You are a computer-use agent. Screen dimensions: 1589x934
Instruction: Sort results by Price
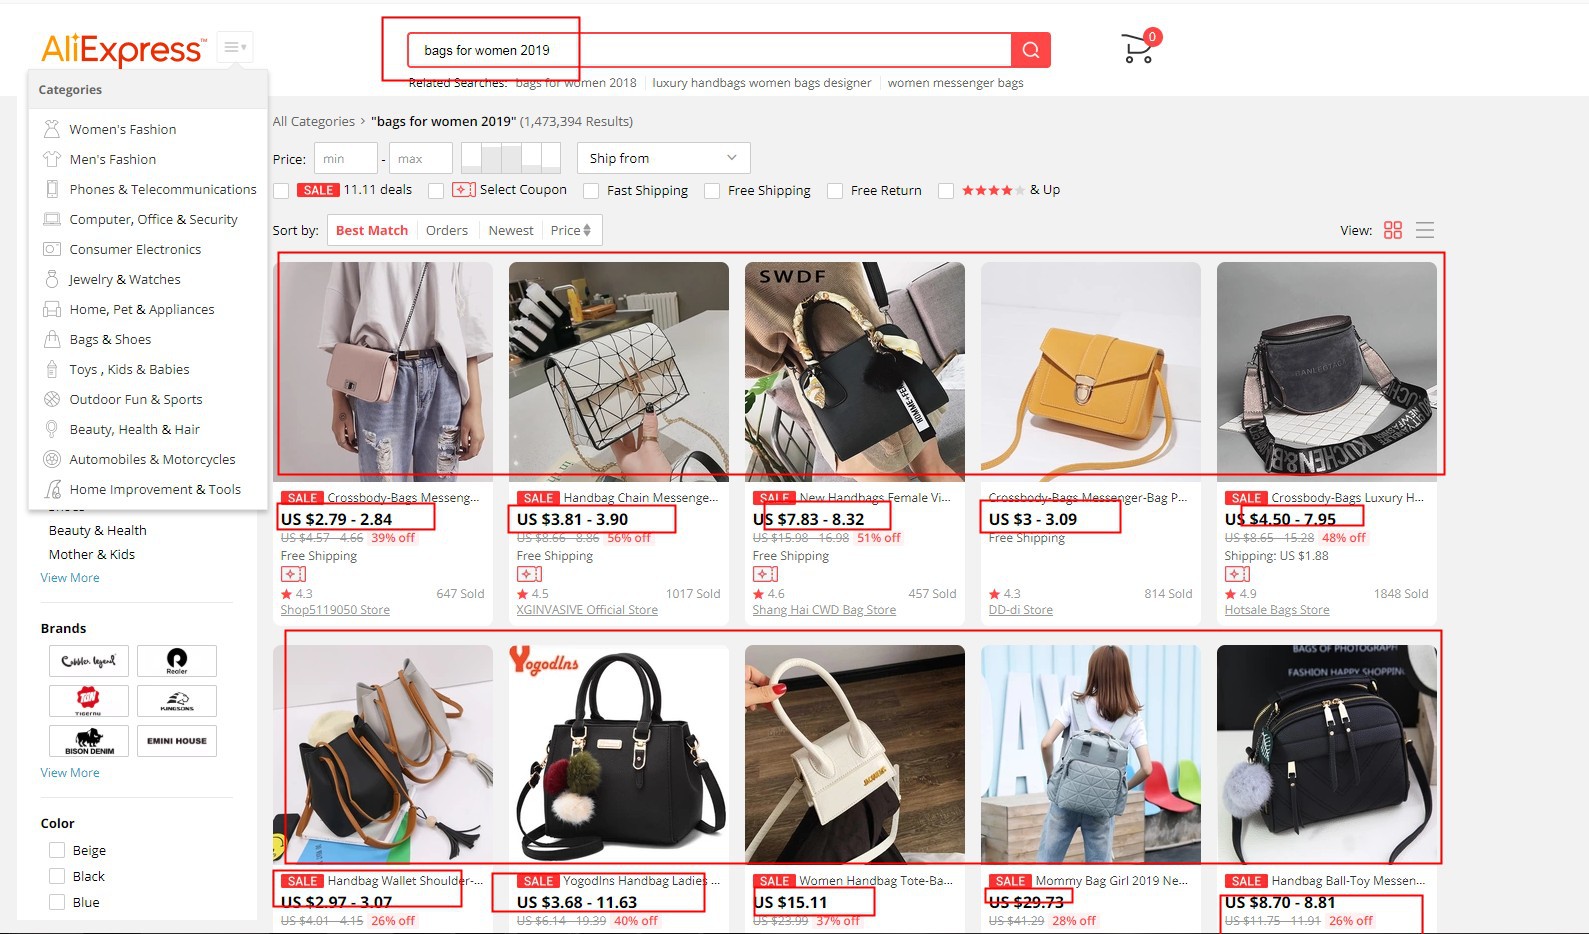(571, 230)
